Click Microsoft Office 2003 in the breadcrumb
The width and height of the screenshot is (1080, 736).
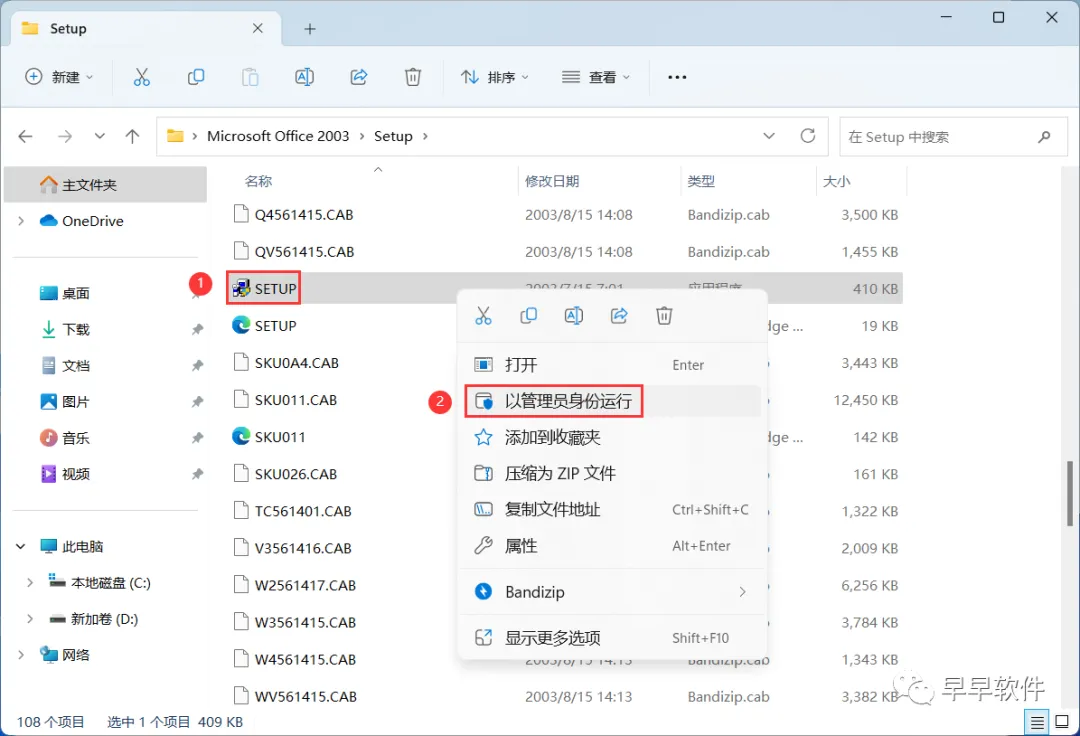[x=278, y=136]
